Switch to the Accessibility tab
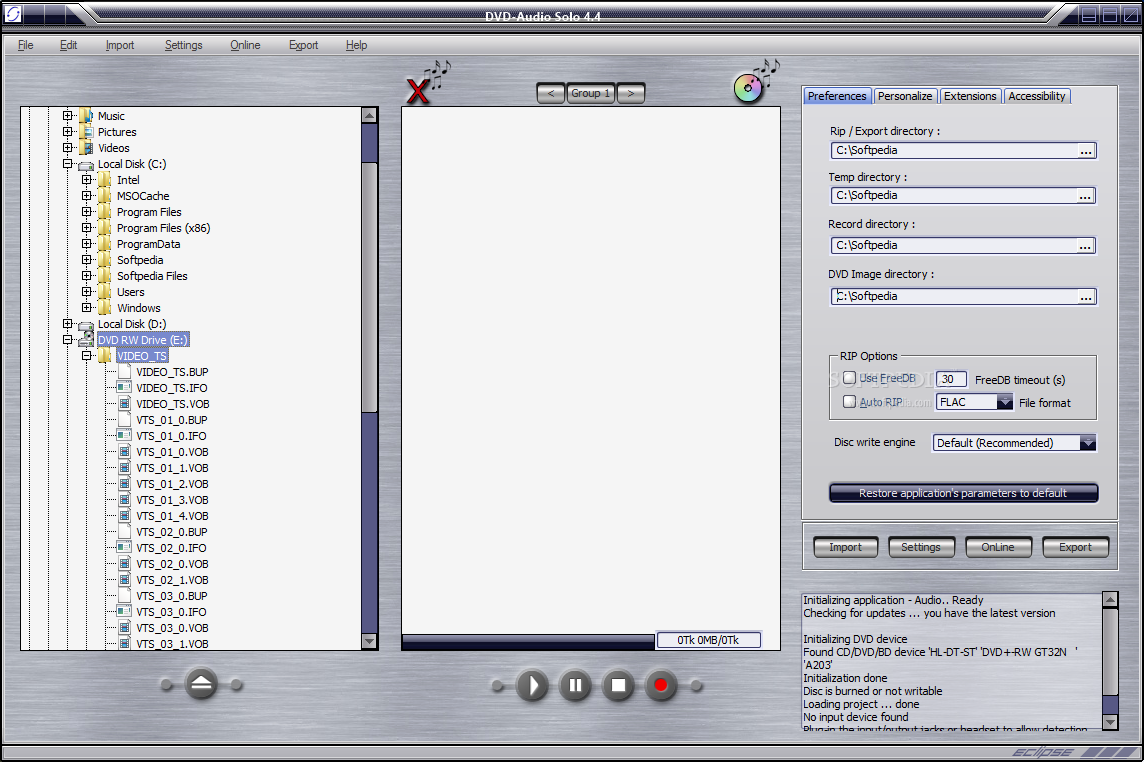Image resolution: width=1144 pixels, height=762 pixels. click(1037, 96)
